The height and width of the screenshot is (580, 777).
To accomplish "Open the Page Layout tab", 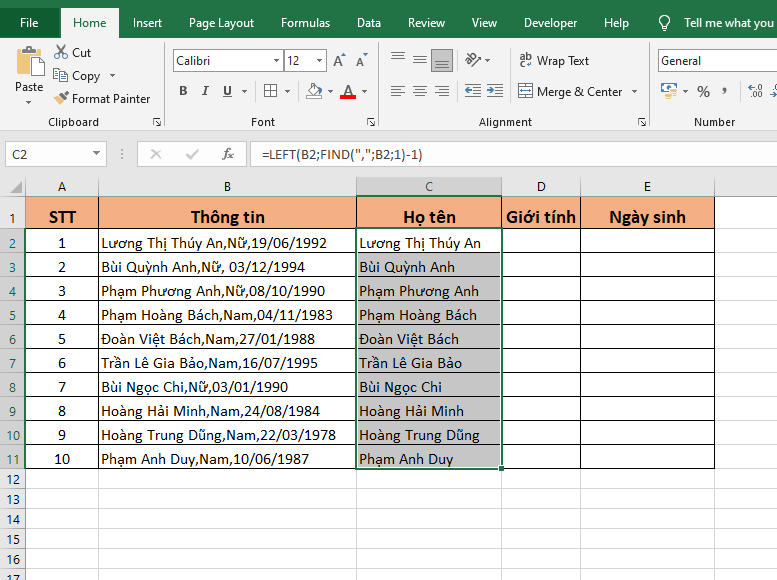I will (221, 23).
